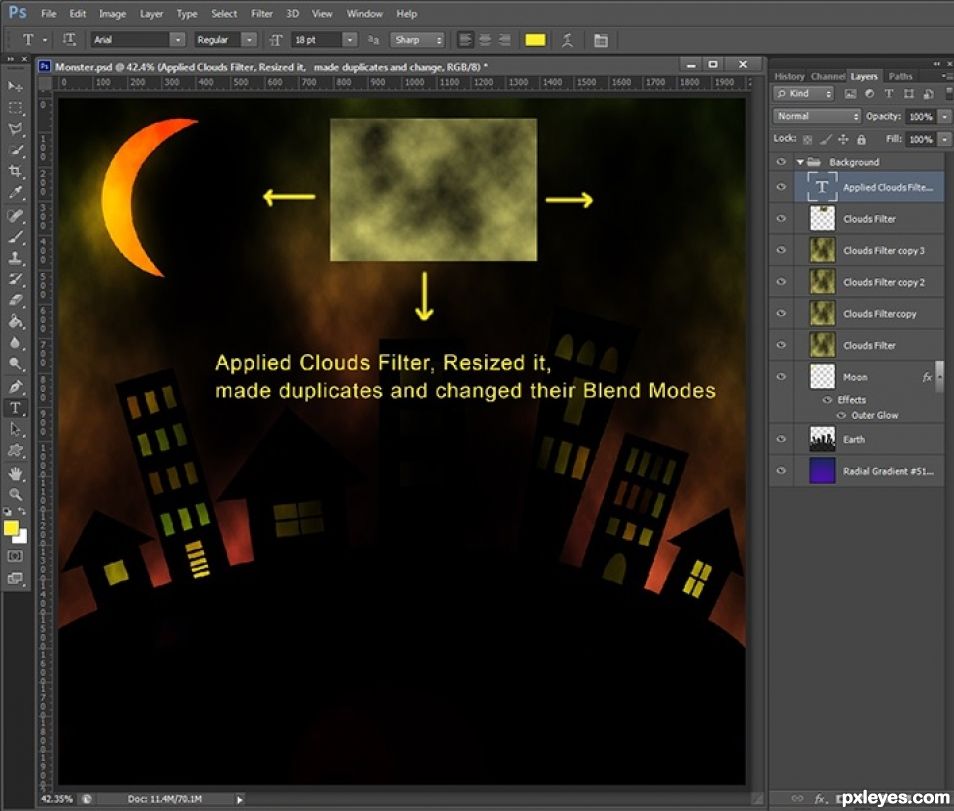Open the Opacity slider arrow
Image resolution: width=954 pixels, height=811 pixels.
coord(944,116)
